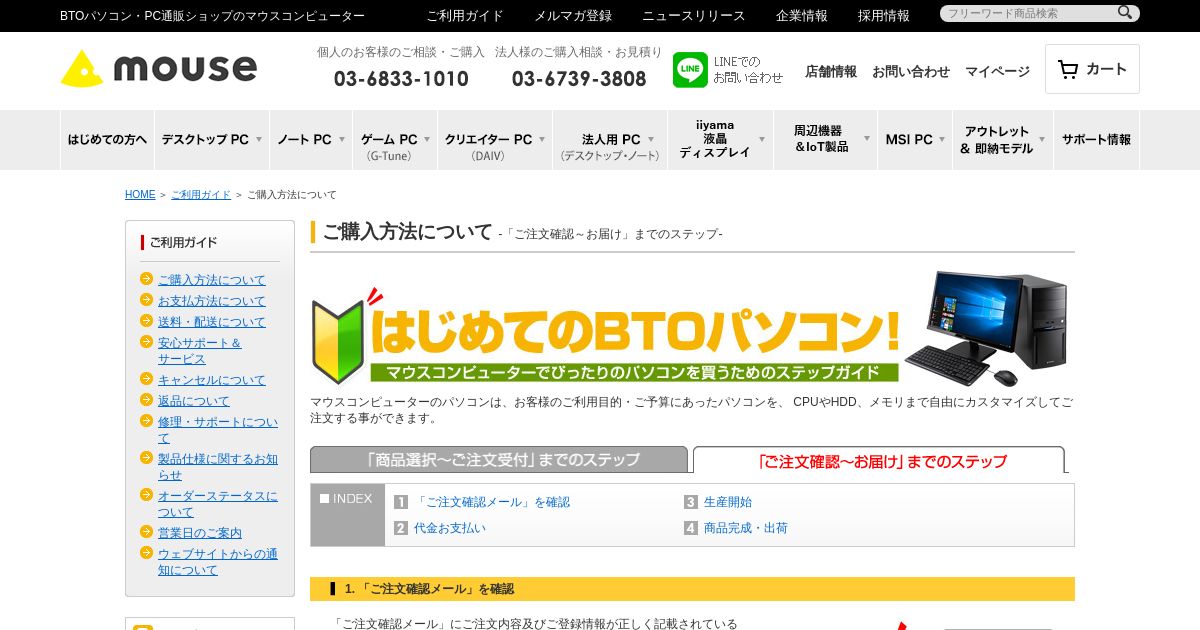Go to HOME breadcrumb link
This screenshot has height=630, width=1200.
[x=140, y=195]
